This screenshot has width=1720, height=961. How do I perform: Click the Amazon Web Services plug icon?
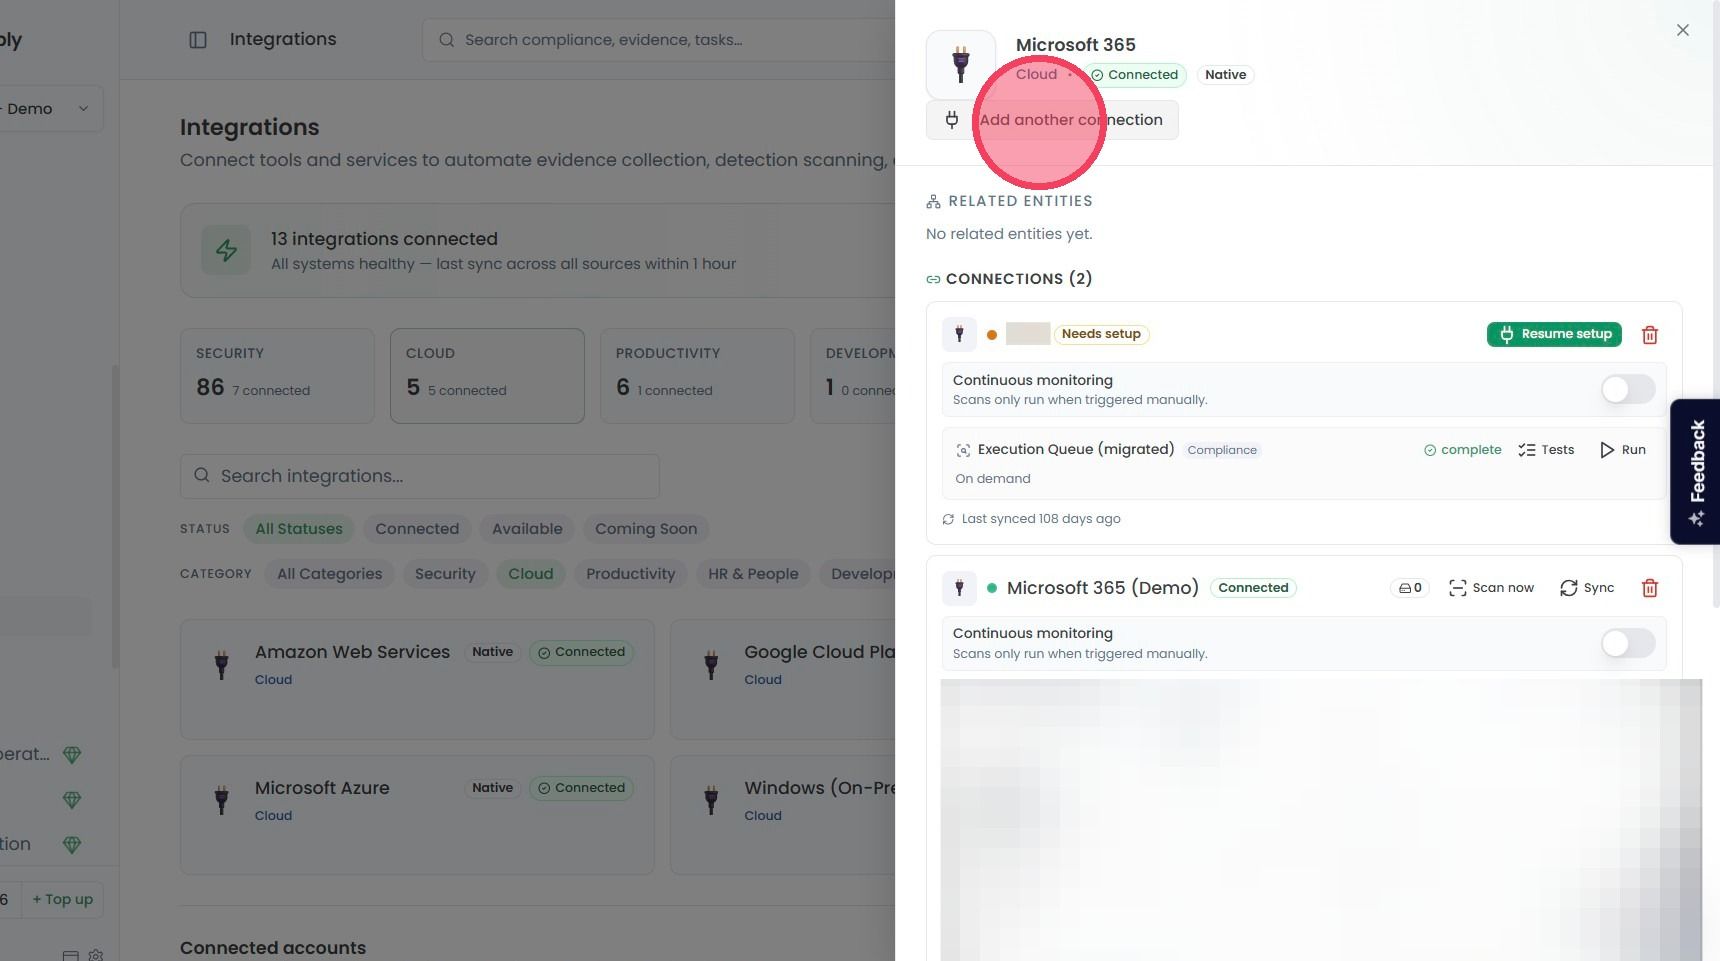222,663
